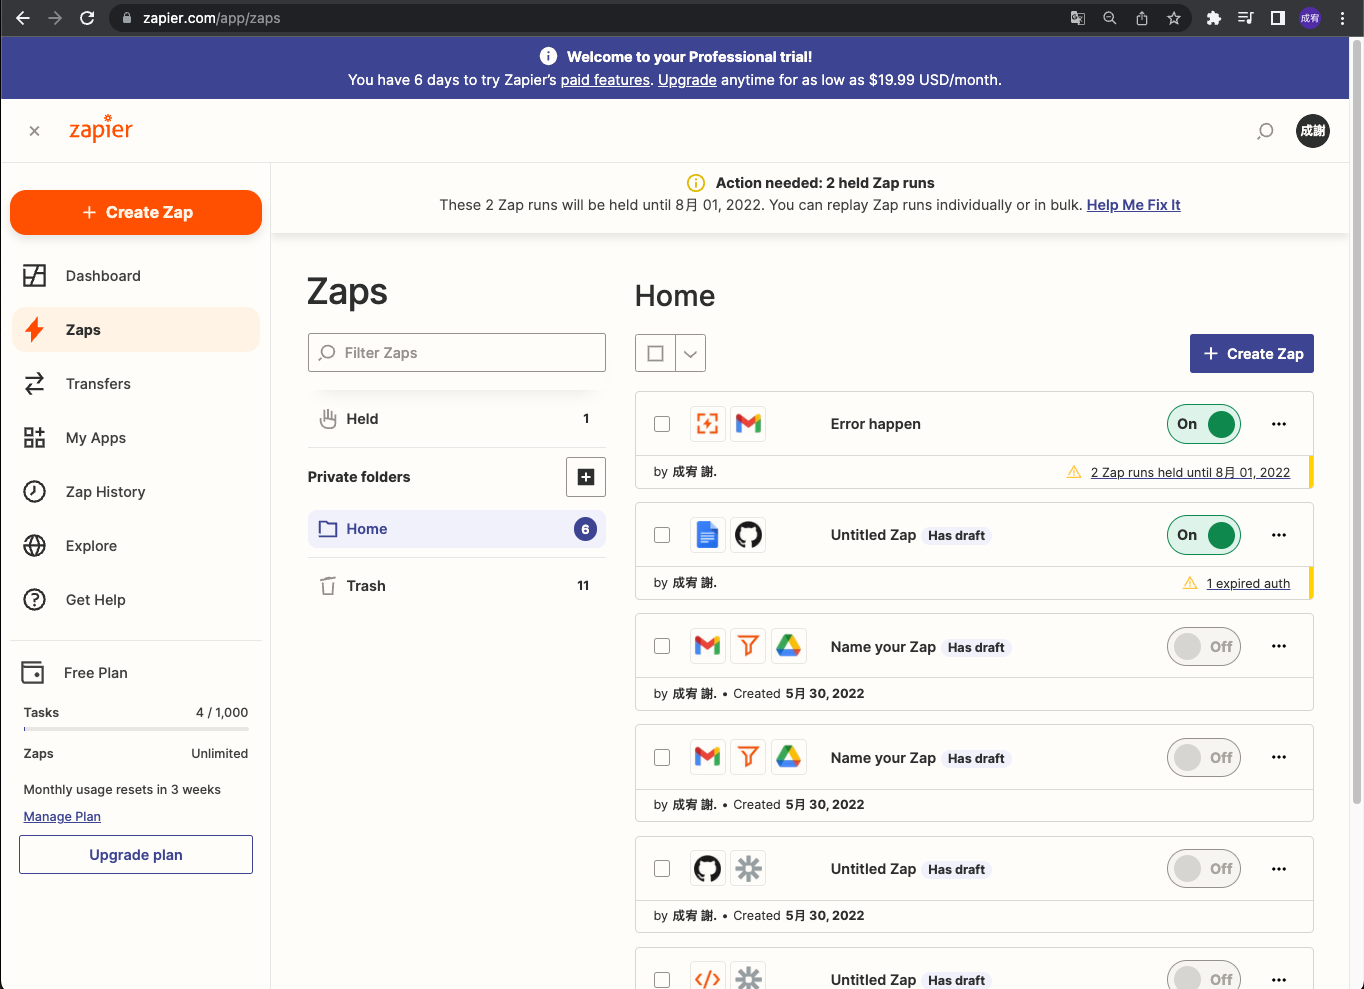Open the browser extensions puzzle icon
The image size is (1364, 989).
1213,18
